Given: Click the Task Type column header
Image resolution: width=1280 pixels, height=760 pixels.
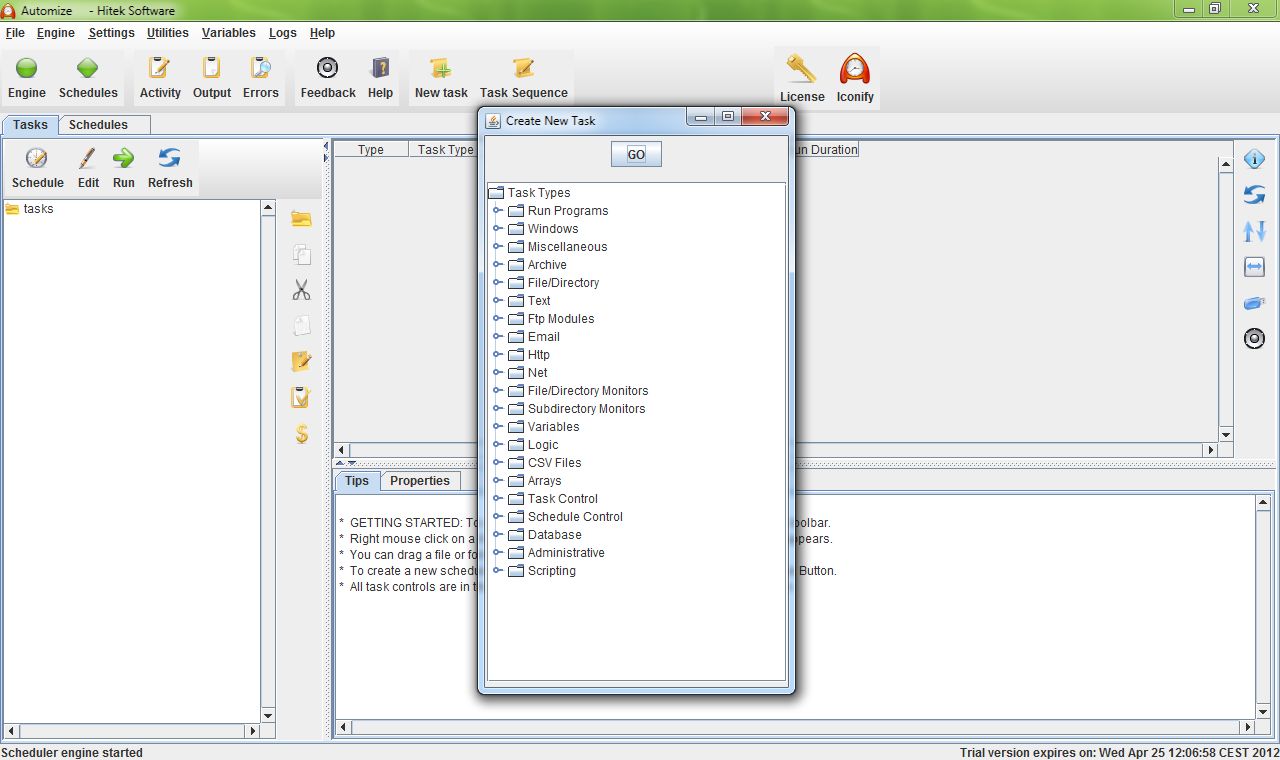Looking at the screenshot, I should pyautogui.click(x=445, y=150).
